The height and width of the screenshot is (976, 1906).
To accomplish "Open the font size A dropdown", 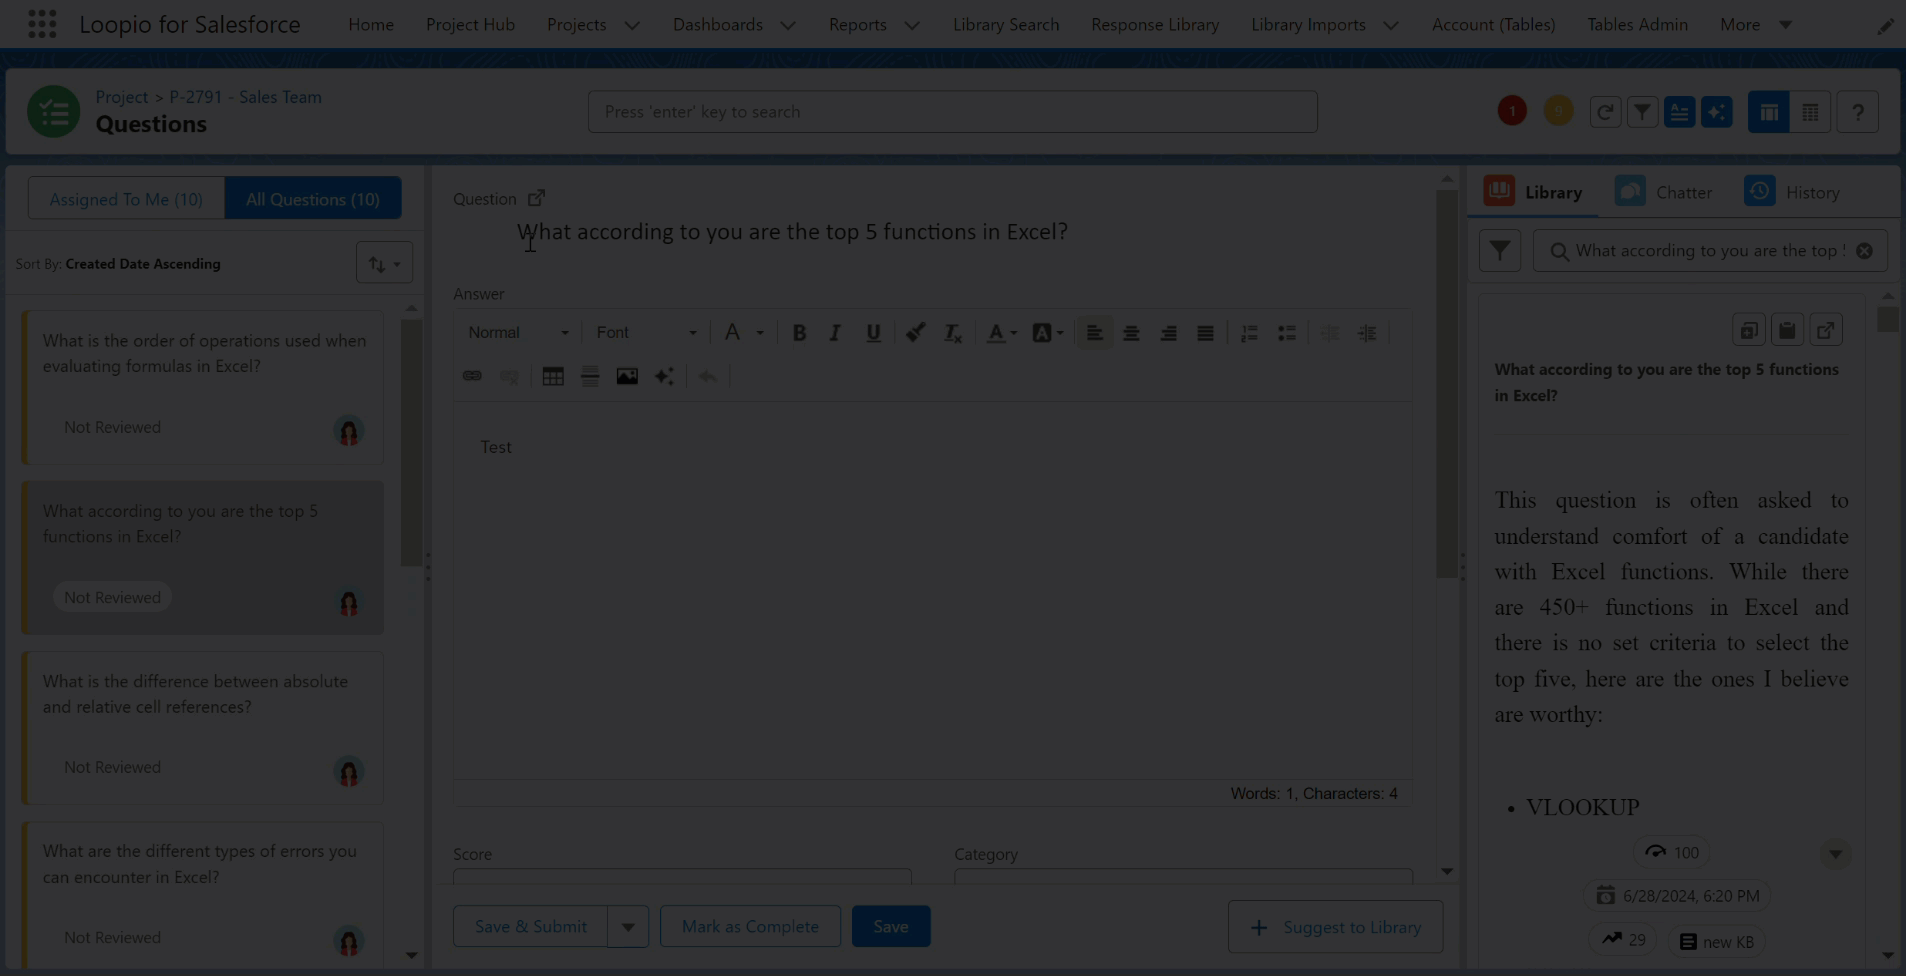I will tap(743, 333).
